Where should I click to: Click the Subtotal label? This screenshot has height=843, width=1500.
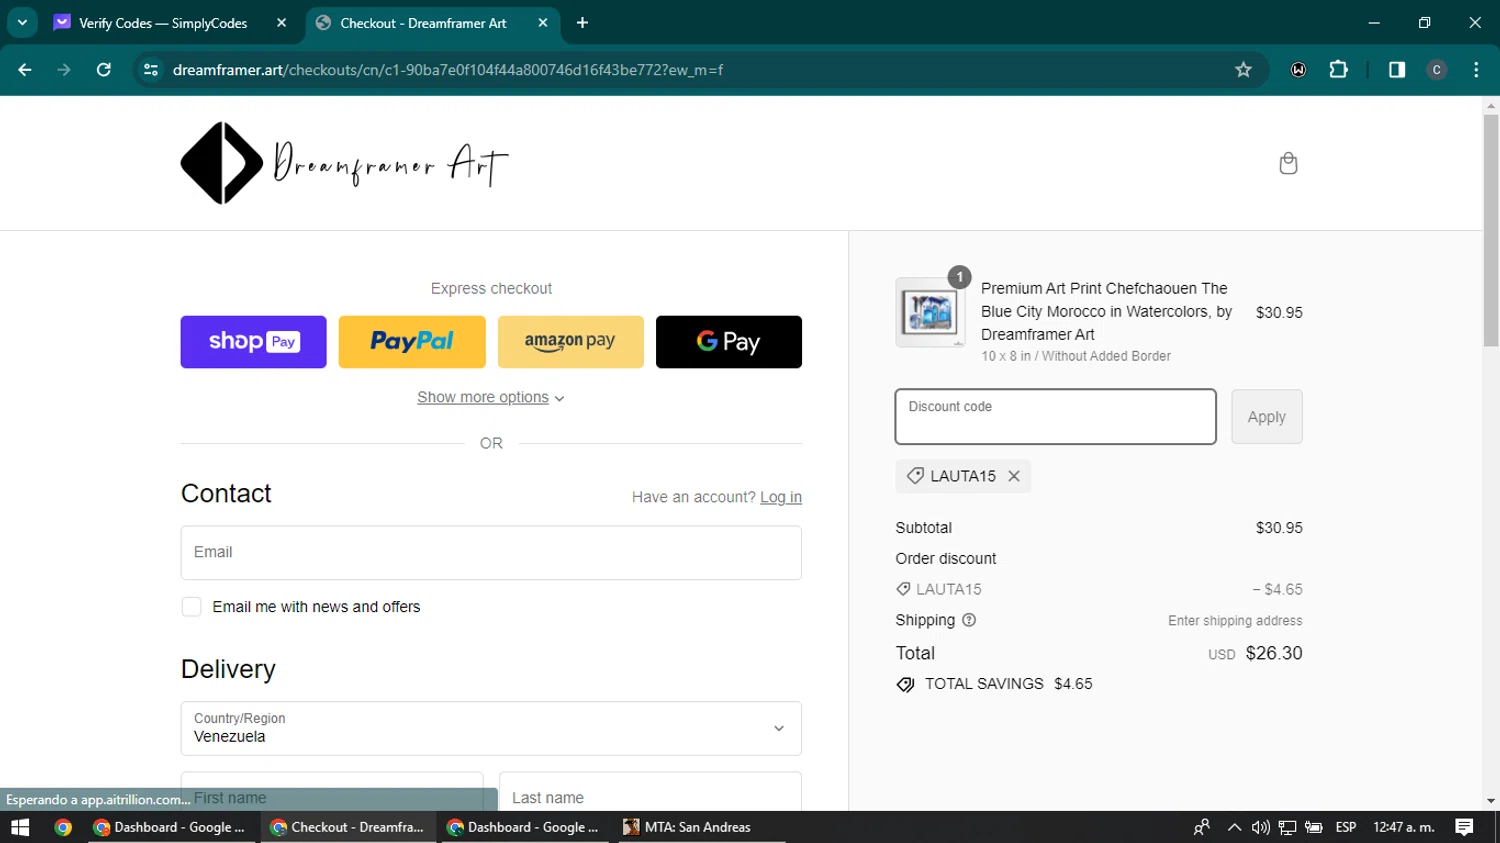924,528
